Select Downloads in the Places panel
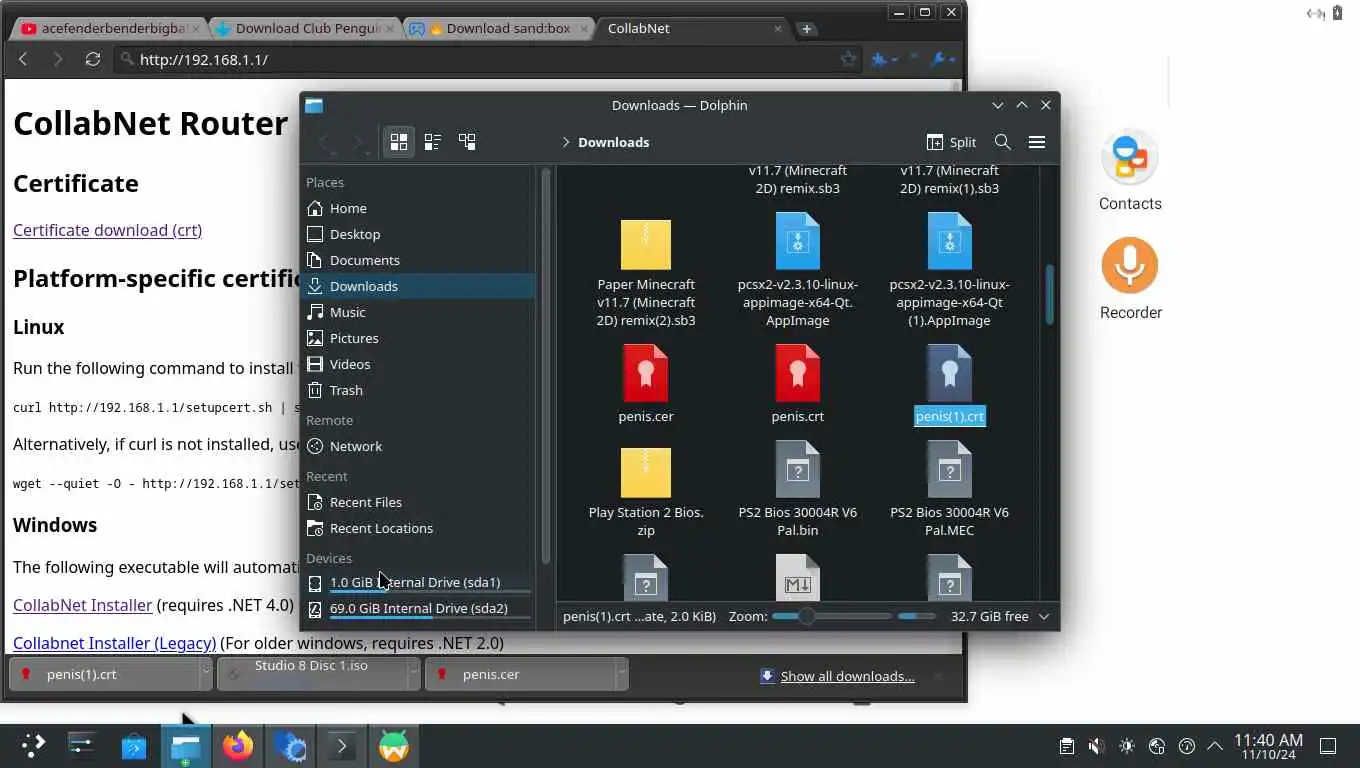1360x768 pixels. (x=420, y=286)
